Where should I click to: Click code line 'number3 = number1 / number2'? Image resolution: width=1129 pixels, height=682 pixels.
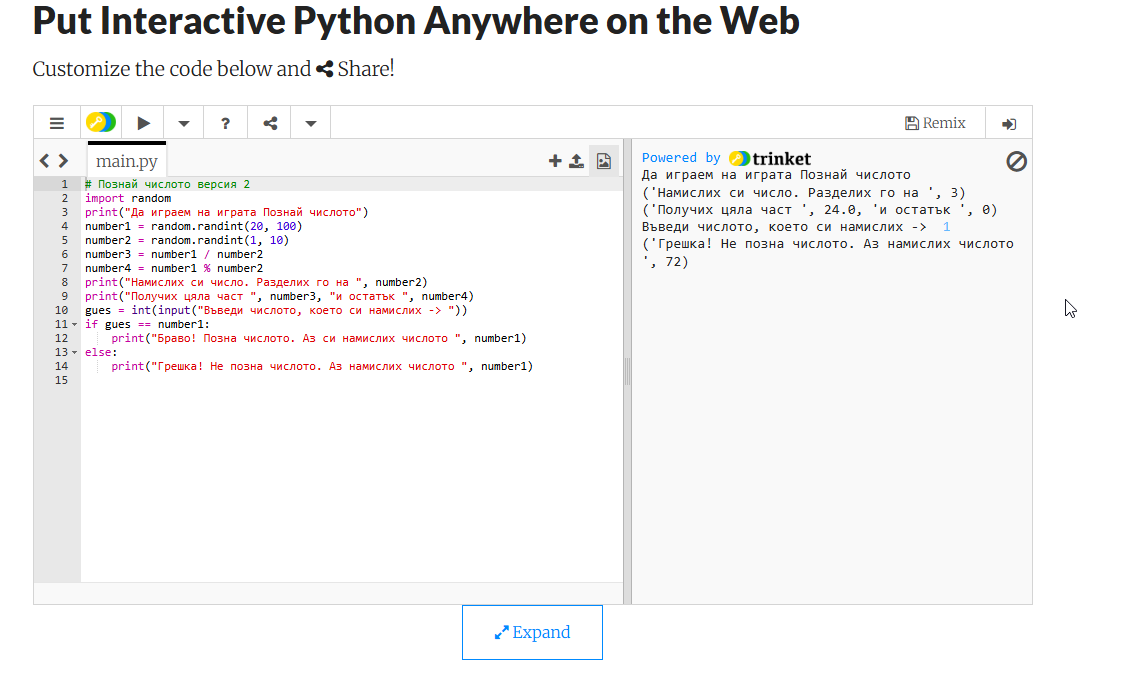click(x=174, y=254)
